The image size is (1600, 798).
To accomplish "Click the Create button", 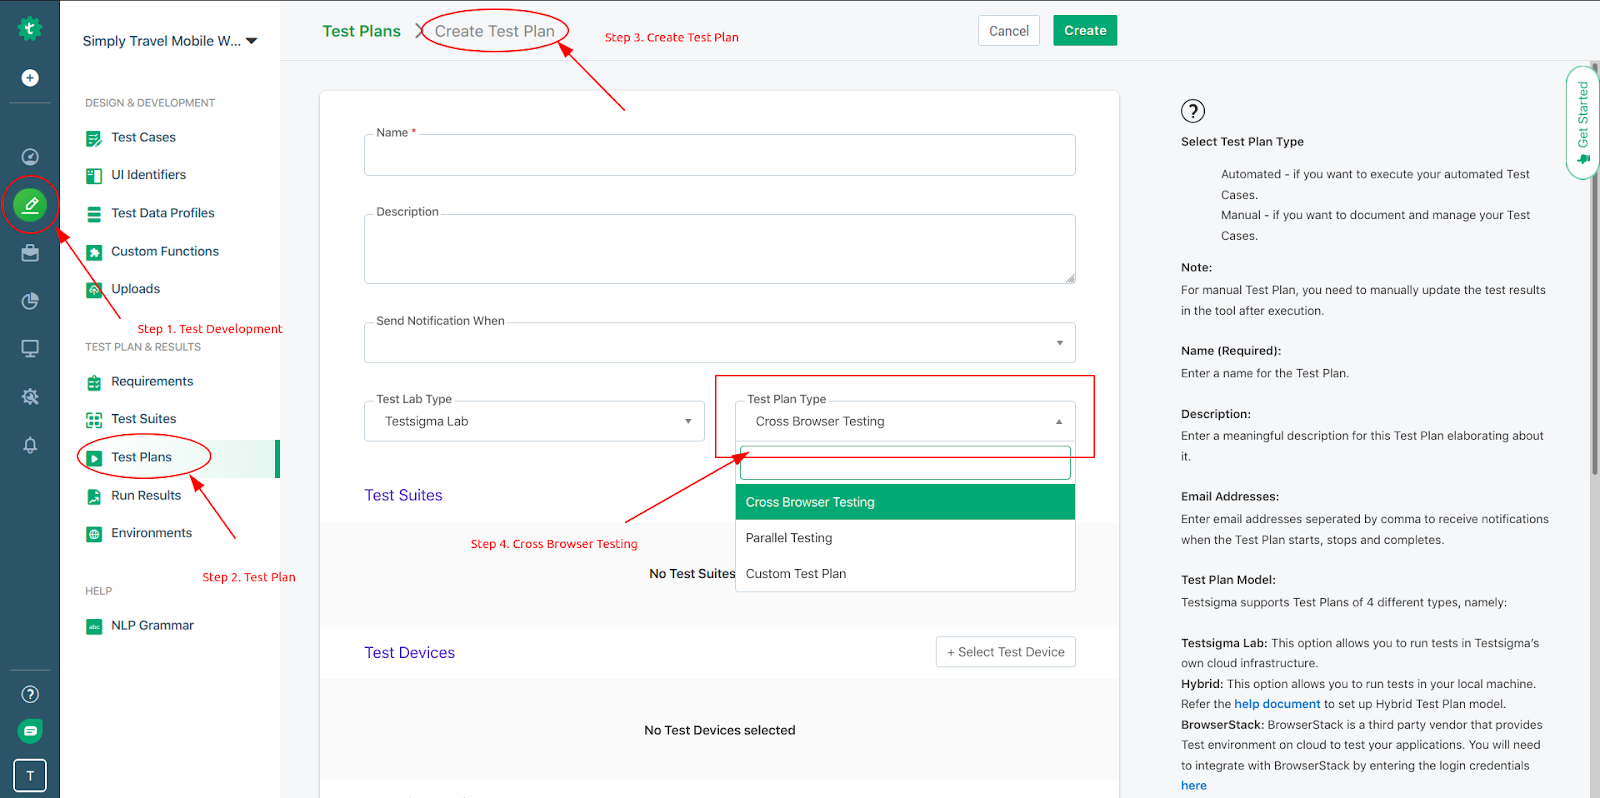I will (x=1085, y=31).
